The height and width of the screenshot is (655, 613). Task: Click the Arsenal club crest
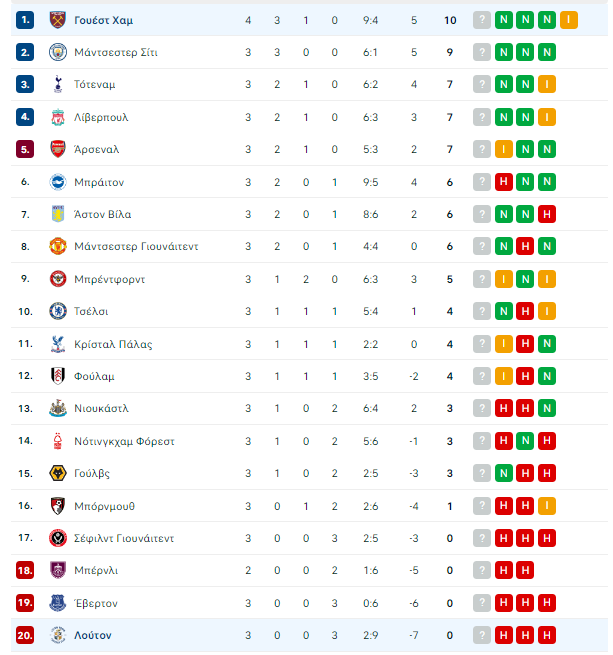[x=58, y=149]
